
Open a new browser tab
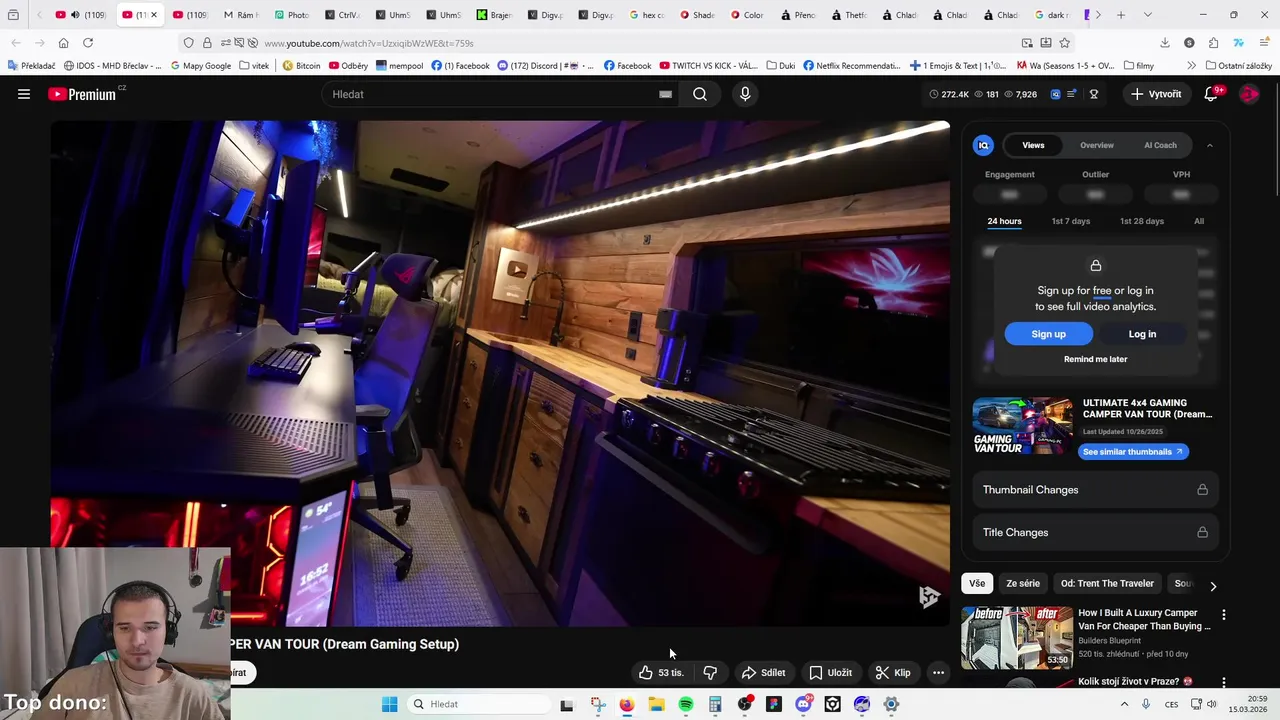(x=1121, y=15)
